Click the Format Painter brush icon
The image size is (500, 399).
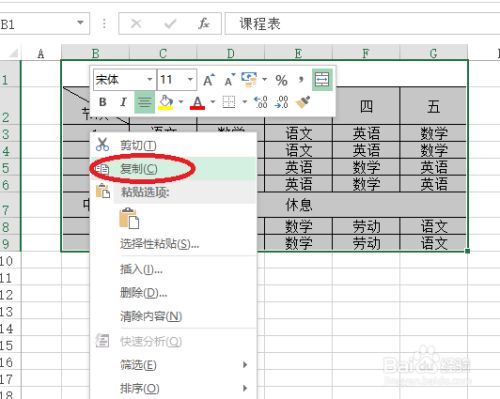click(x=303, y=102)
